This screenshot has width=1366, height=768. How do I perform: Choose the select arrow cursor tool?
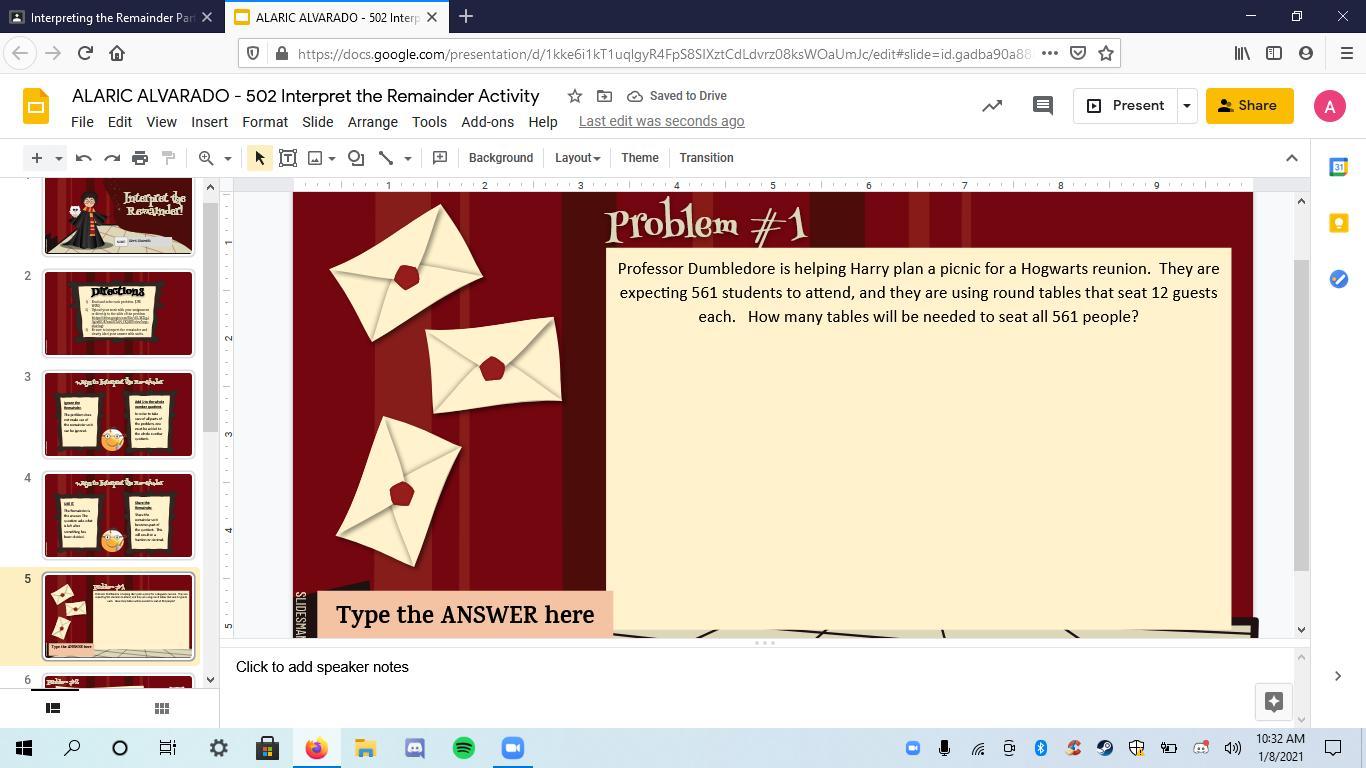[260, 158]
